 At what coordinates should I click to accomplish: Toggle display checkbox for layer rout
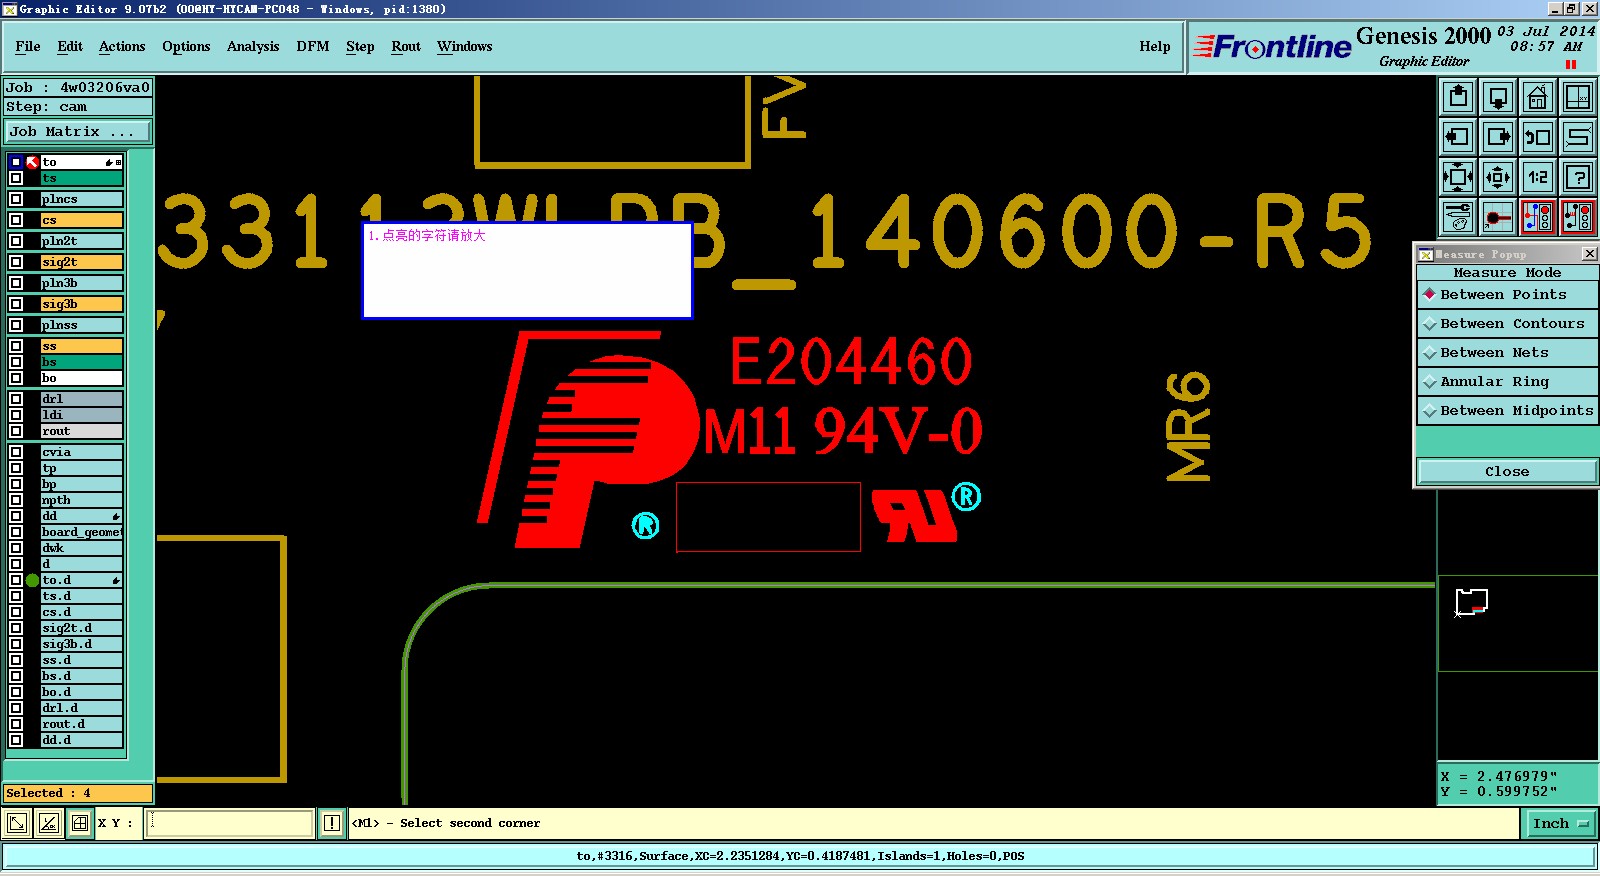coord(16,431)
